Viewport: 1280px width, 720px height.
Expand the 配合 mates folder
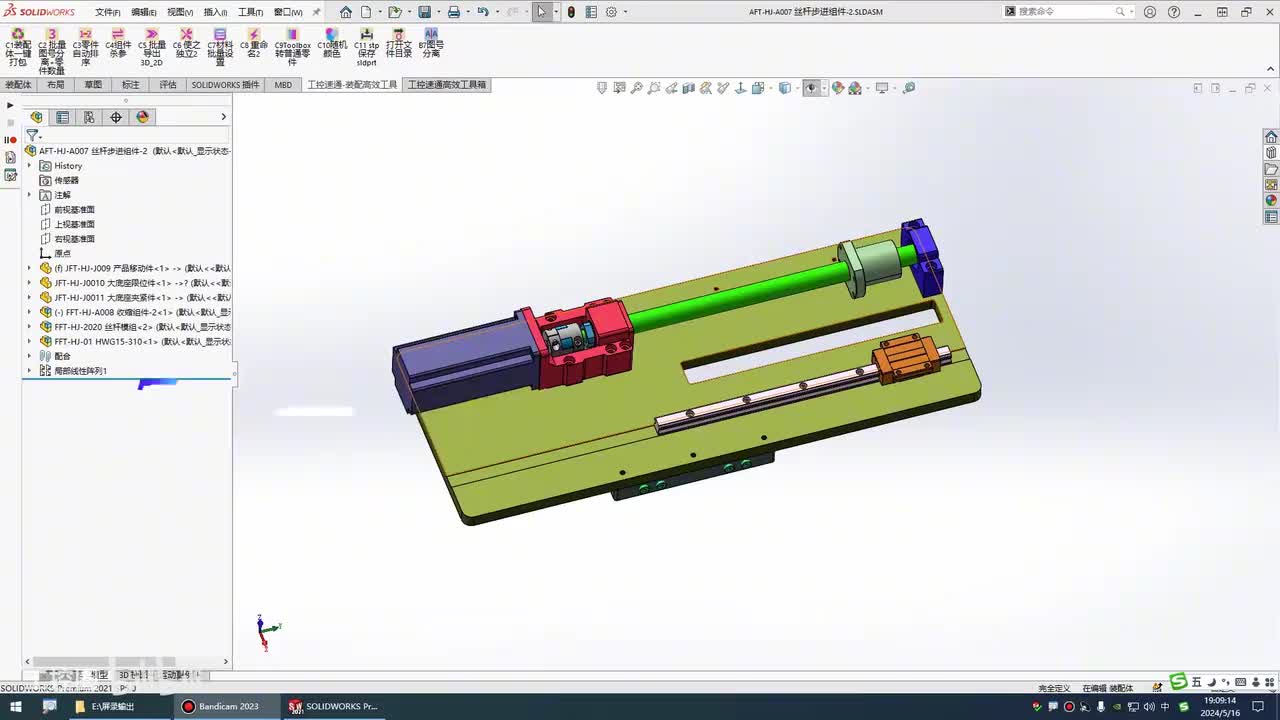point(29,356)
